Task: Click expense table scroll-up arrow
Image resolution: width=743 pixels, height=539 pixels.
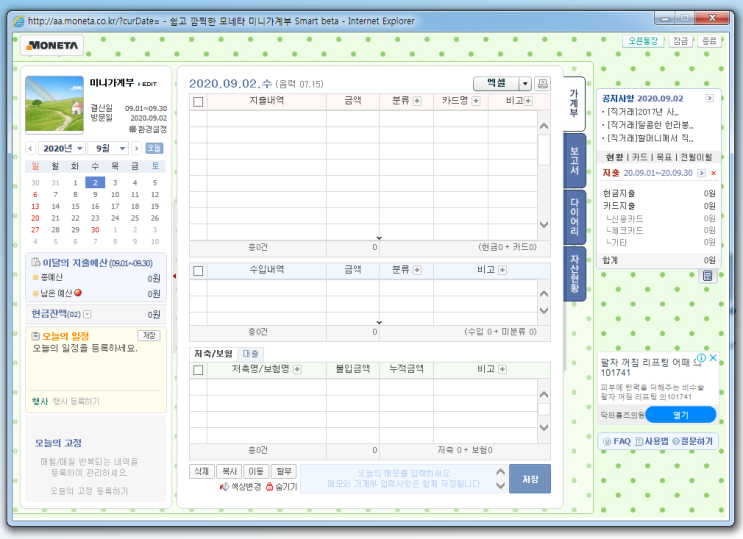Action: 544,127
